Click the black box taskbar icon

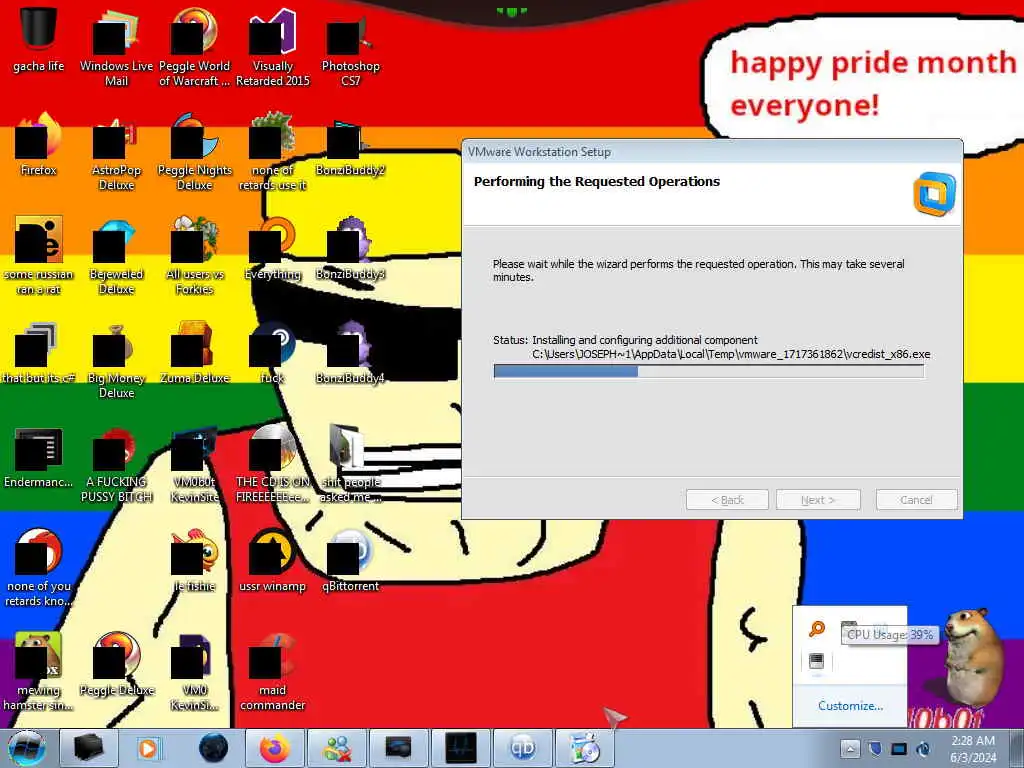tap(89, 748)
